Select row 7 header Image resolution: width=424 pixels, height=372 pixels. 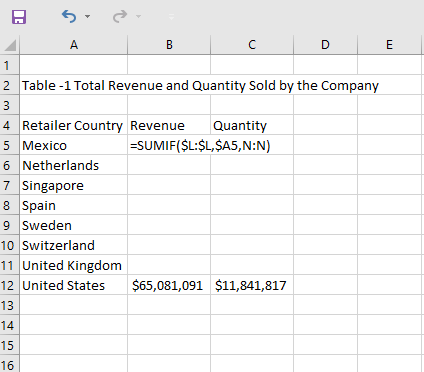click(9, 185)
